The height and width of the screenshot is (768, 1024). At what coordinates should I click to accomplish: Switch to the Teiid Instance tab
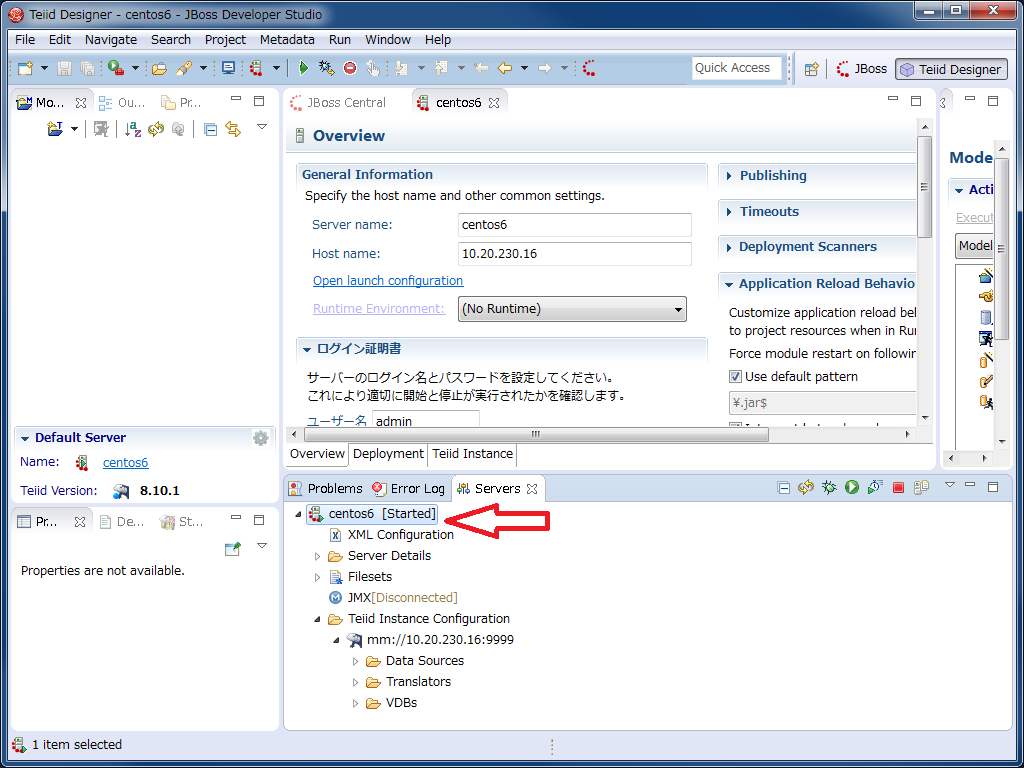(472, 454)
